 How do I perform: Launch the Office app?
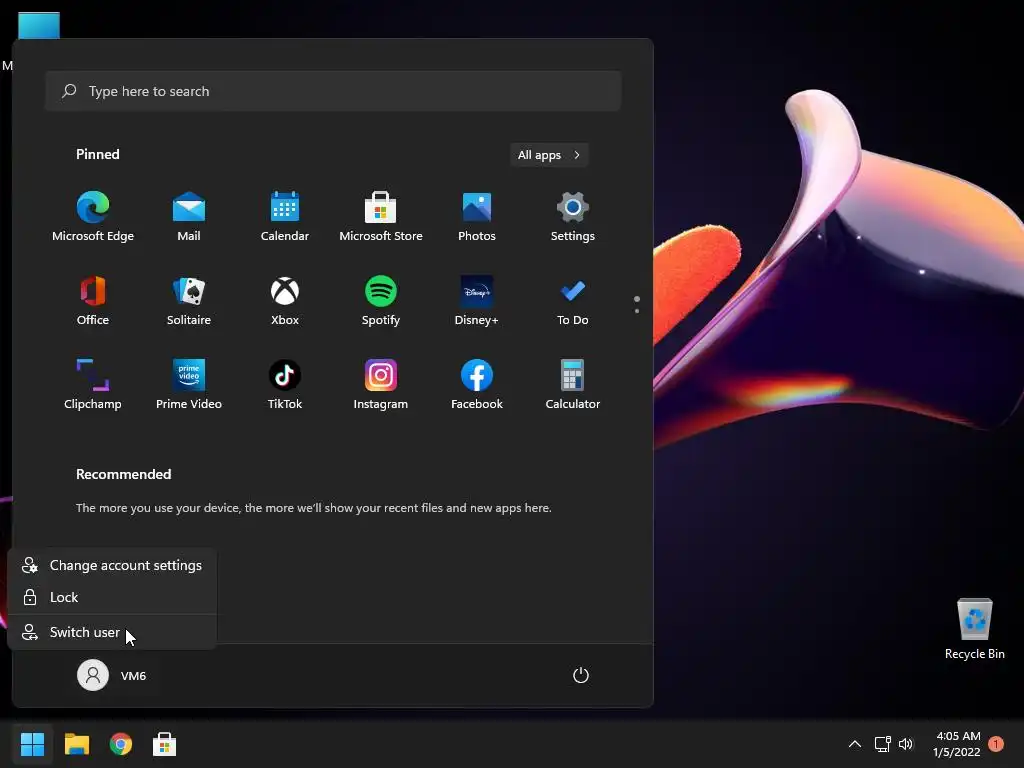click(93, 301)
